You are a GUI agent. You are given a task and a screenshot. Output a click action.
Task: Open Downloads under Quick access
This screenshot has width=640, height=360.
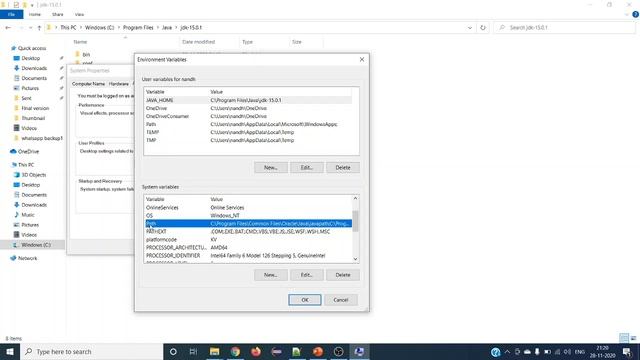point(34,68)
